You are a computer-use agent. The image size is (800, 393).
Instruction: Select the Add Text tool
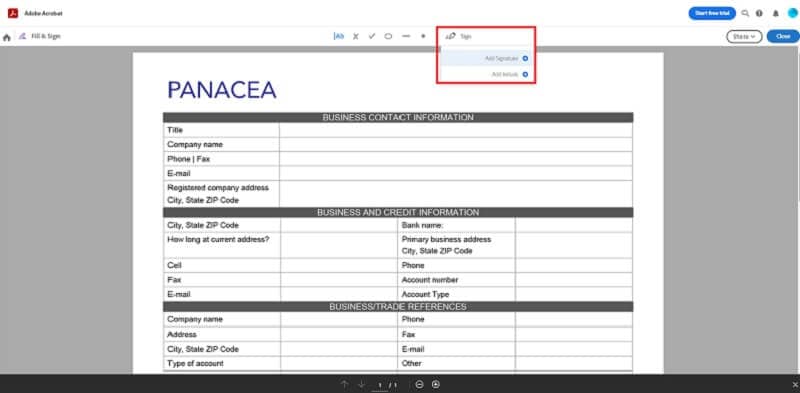[x=339, y=36]
